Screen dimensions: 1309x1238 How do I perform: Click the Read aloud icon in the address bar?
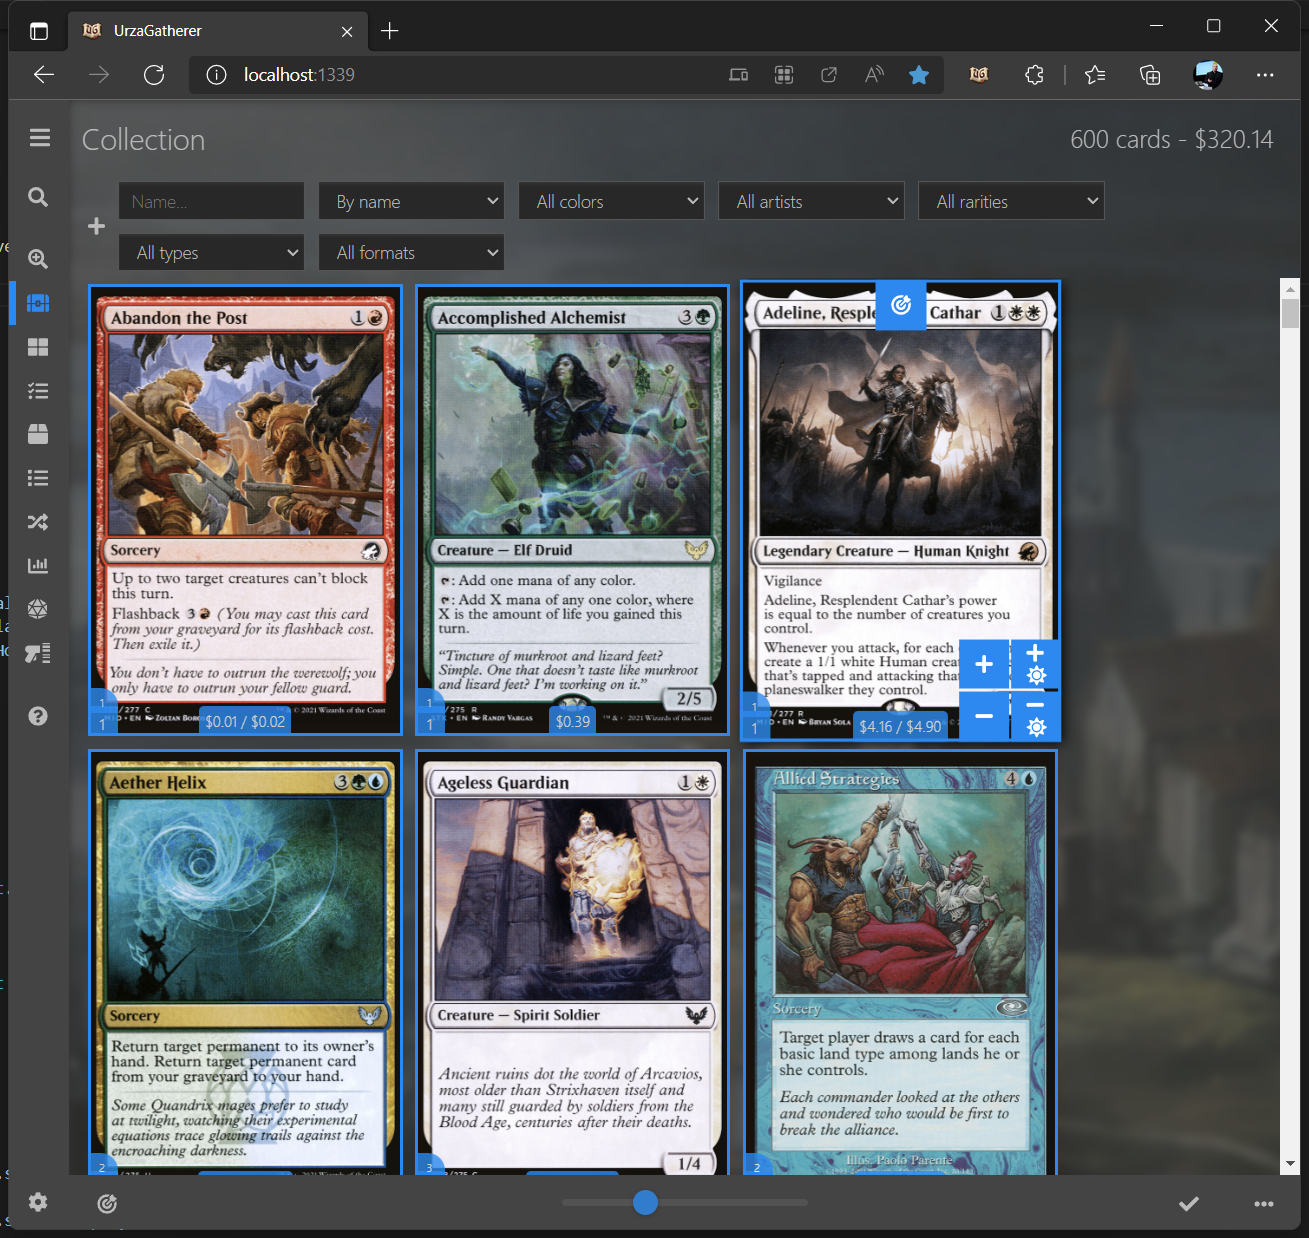(x=874, y=75)
